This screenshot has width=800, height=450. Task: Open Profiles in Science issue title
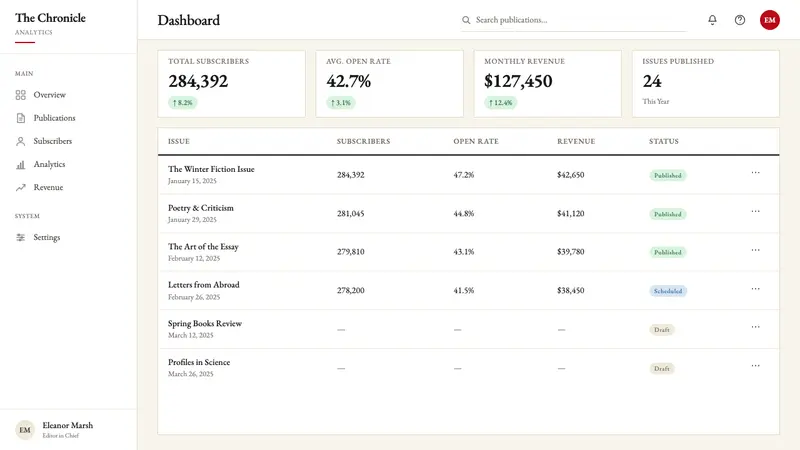tap(199, 362)
